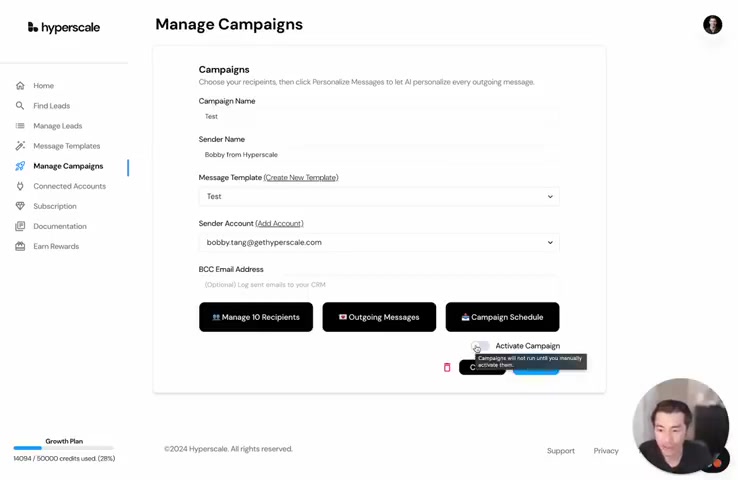Image resolution: width=738 pixels, height=480 pixels.
Task: Click the Growth Plan credits progress bar
Action: pos(64,448)
